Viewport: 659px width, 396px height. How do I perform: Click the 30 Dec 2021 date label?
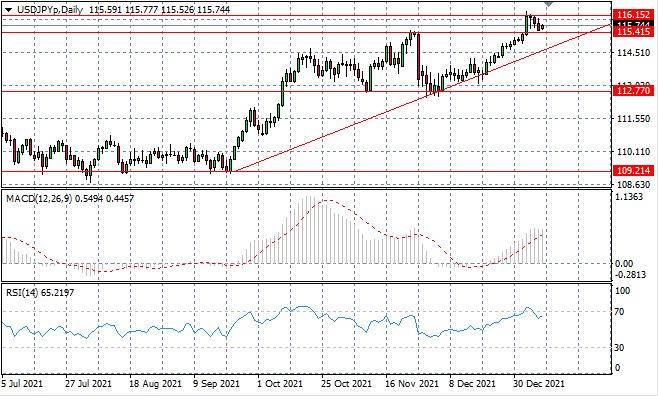[x=539, y=384]
